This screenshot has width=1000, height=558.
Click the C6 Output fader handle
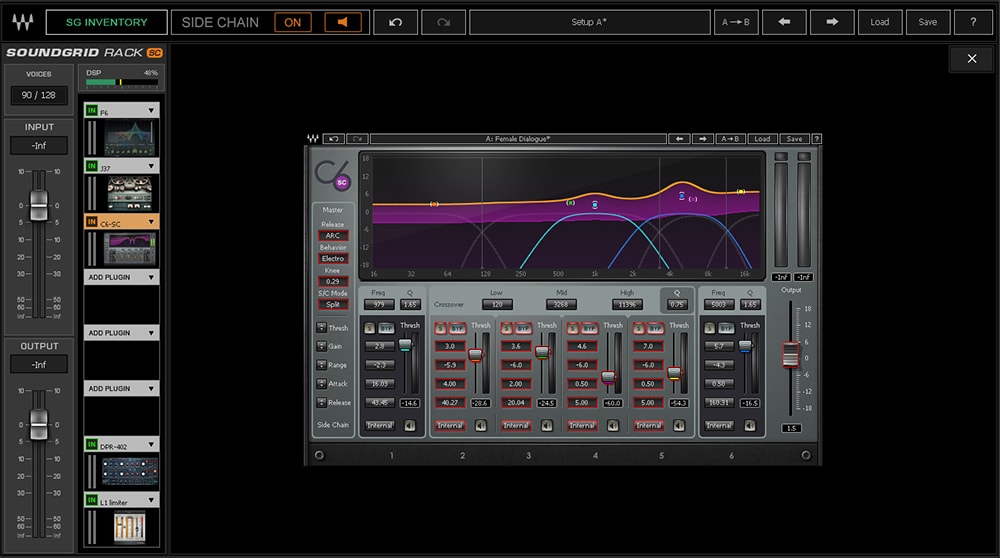pyautogui.click(x=790, y=354)
